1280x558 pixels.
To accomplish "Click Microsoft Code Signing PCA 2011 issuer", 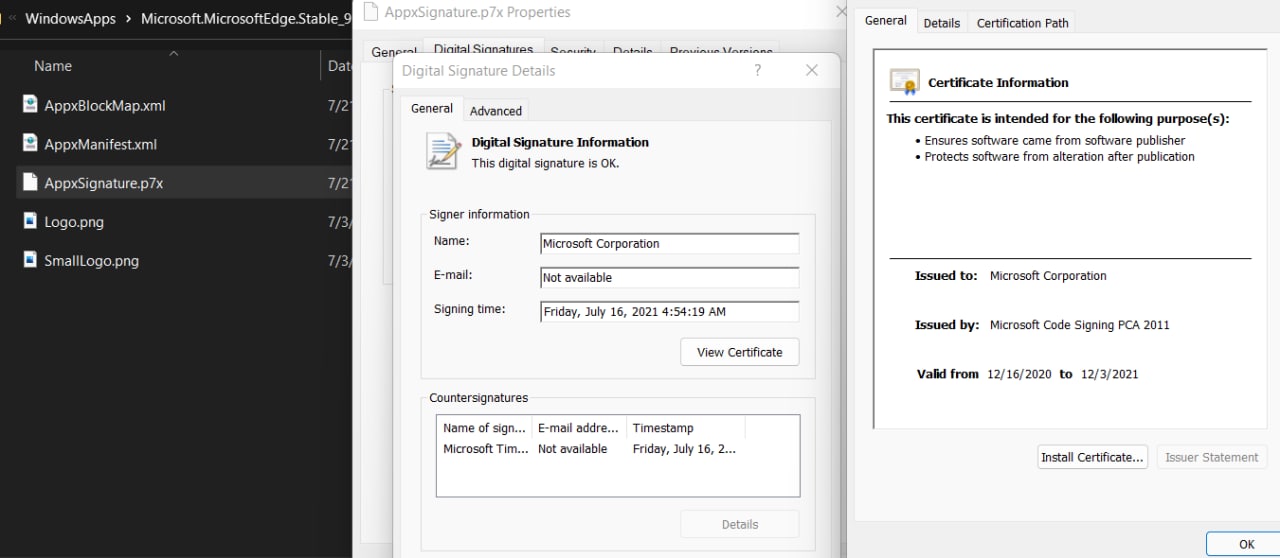I will click(x=1079, y=324).
